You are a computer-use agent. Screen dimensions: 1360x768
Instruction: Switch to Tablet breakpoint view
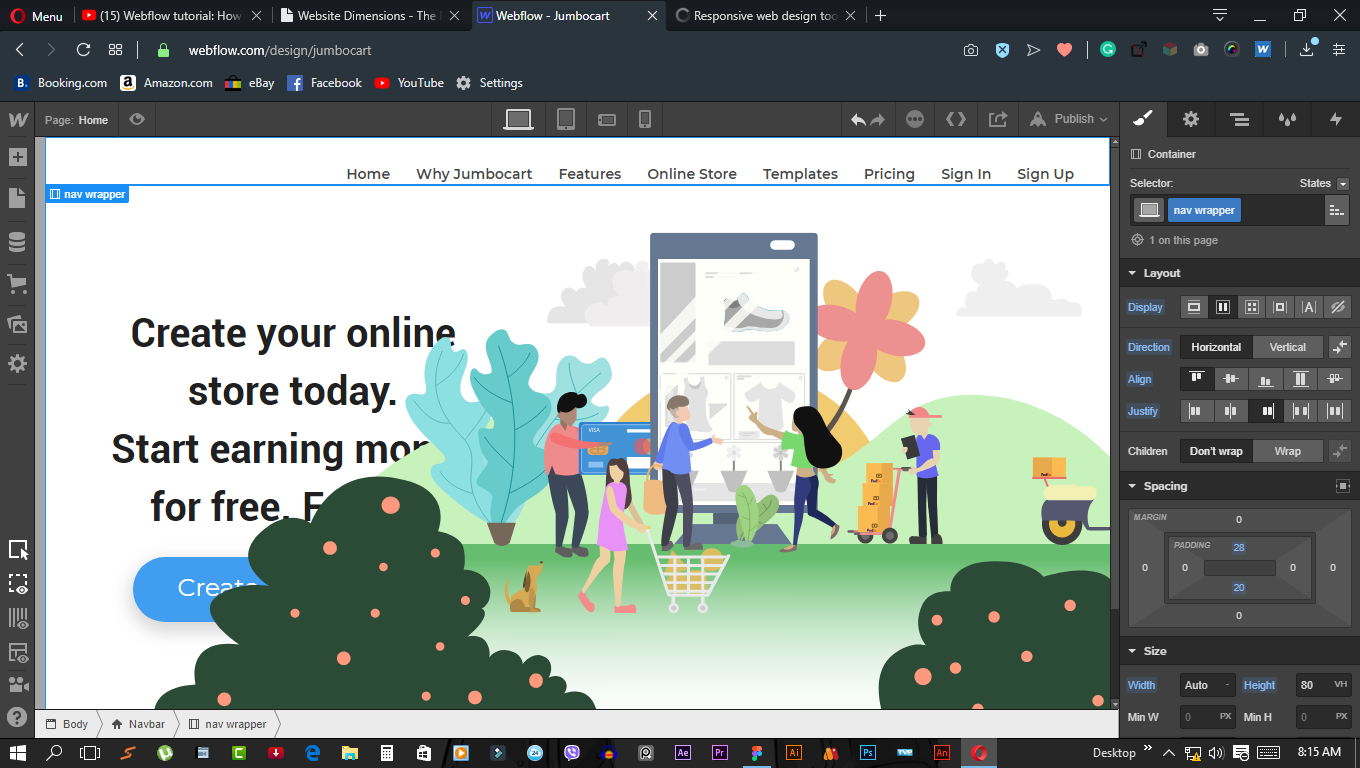coord(566,119)
